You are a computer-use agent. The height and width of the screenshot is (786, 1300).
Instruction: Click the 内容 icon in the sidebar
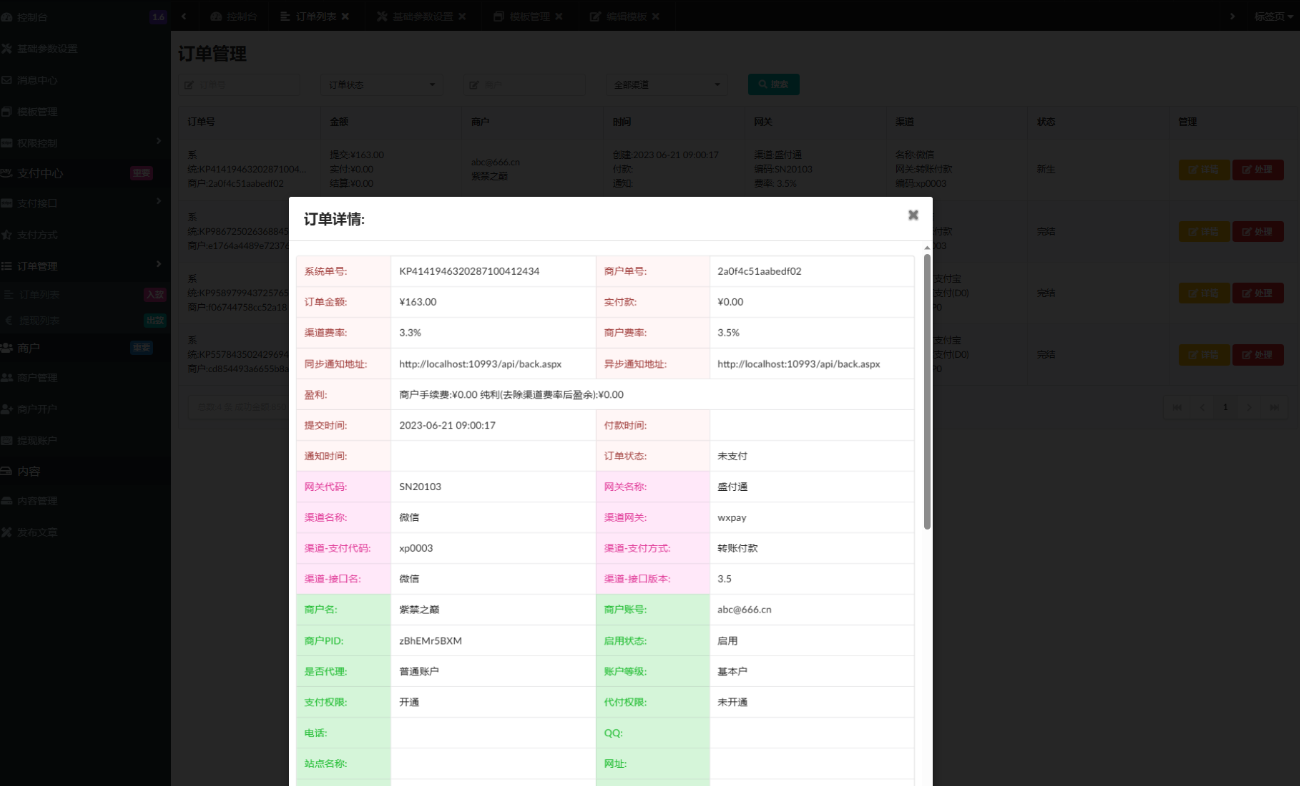[x=7, y=471]
